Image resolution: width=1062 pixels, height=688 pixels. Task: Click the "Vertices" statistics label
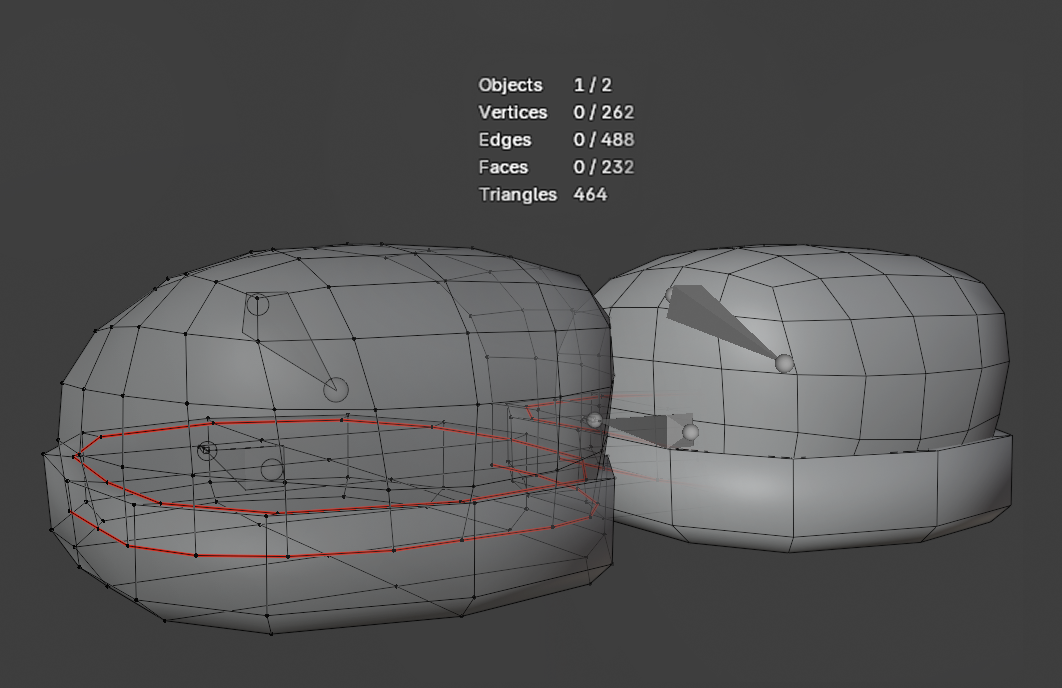[x=512, y=112]
